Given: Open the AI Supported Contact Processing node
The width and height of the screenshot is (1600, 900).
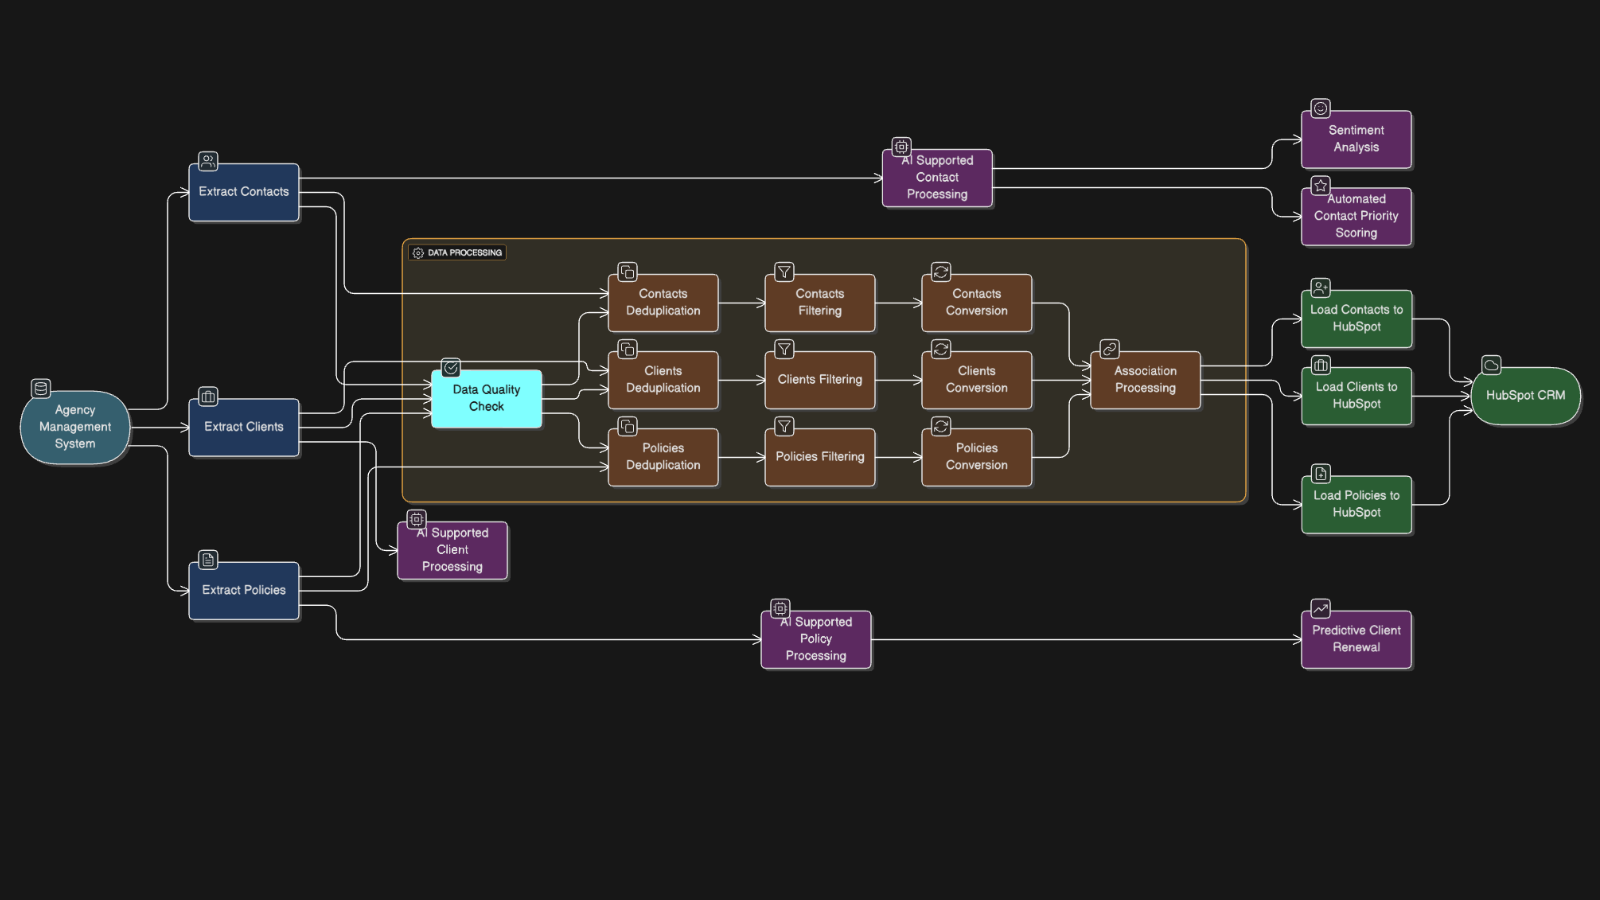Looking at the screenshot, I should 936,177.
